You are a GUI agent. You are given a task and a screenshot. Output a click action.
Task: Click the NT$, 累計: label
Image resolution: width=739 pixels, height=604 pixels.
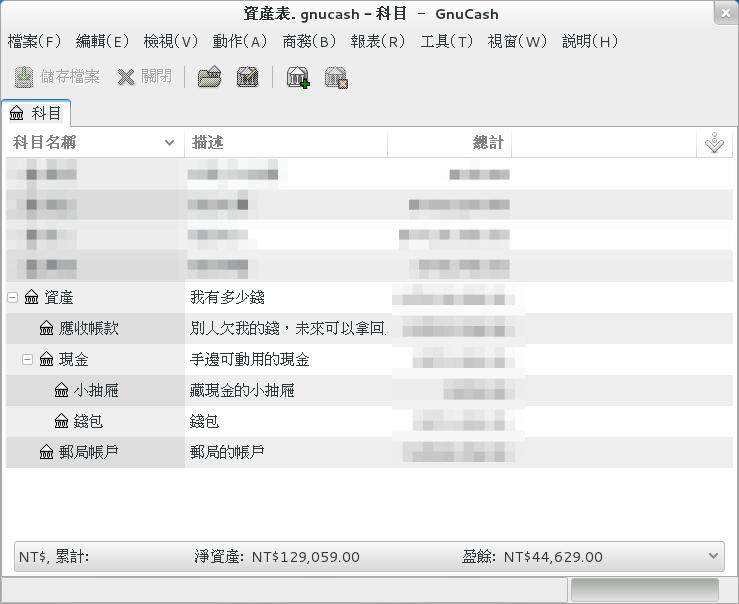54,556
